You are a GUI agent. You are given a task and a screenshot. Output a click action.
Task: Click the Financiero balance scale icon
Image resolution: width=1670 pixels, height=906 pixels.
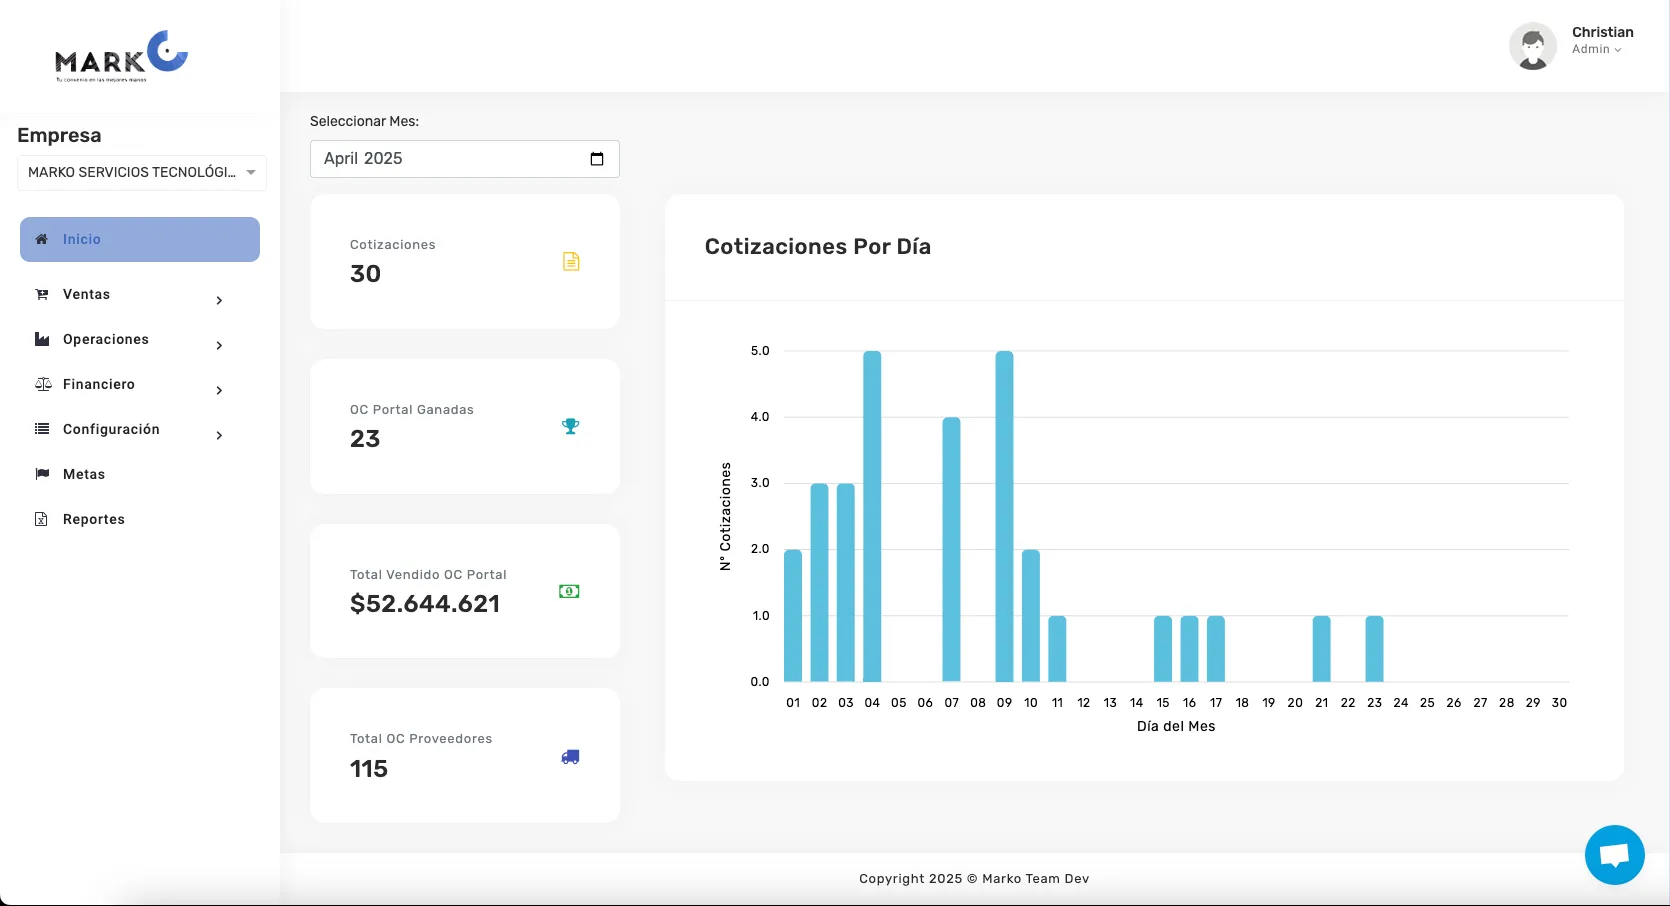pos(41,384)
